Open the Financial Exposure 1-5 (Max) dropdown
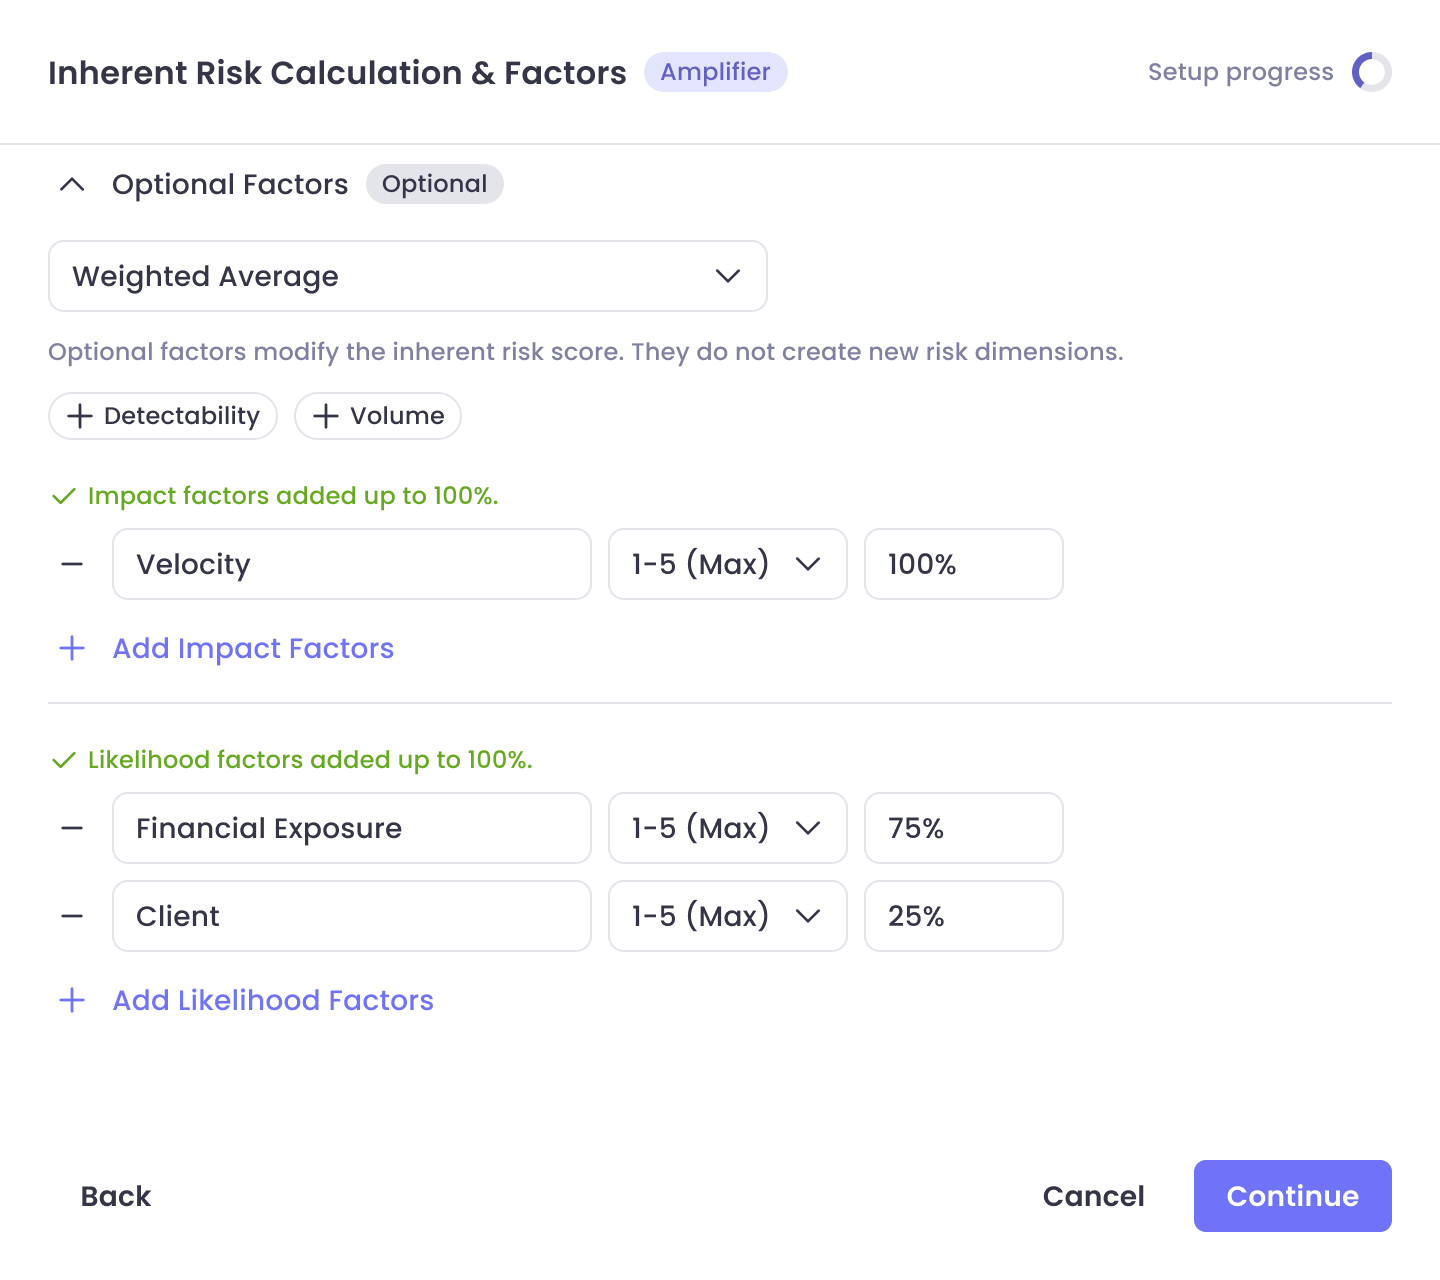 (x=728, y=828)
